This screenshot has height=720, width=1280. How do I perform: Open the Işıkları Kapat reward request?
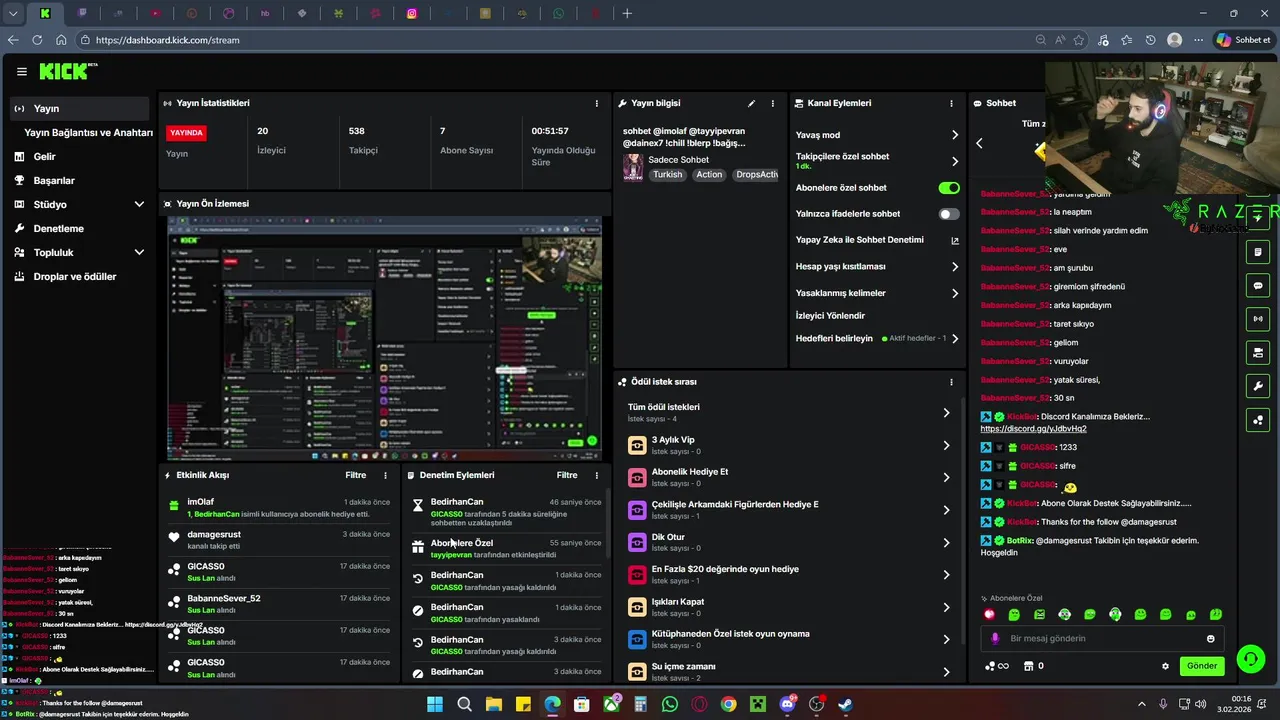(x=787, y=607)
